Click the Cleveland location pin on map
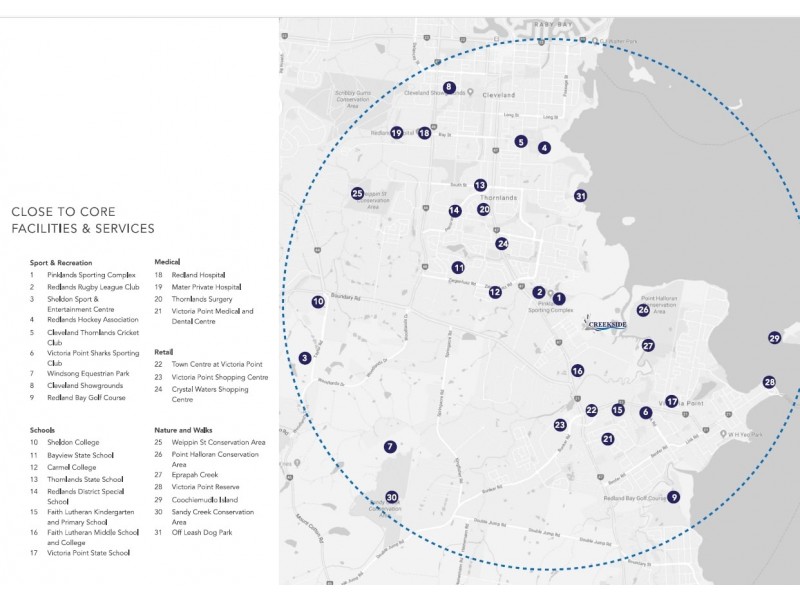This screenshot has width=800, height=600. 470,92
